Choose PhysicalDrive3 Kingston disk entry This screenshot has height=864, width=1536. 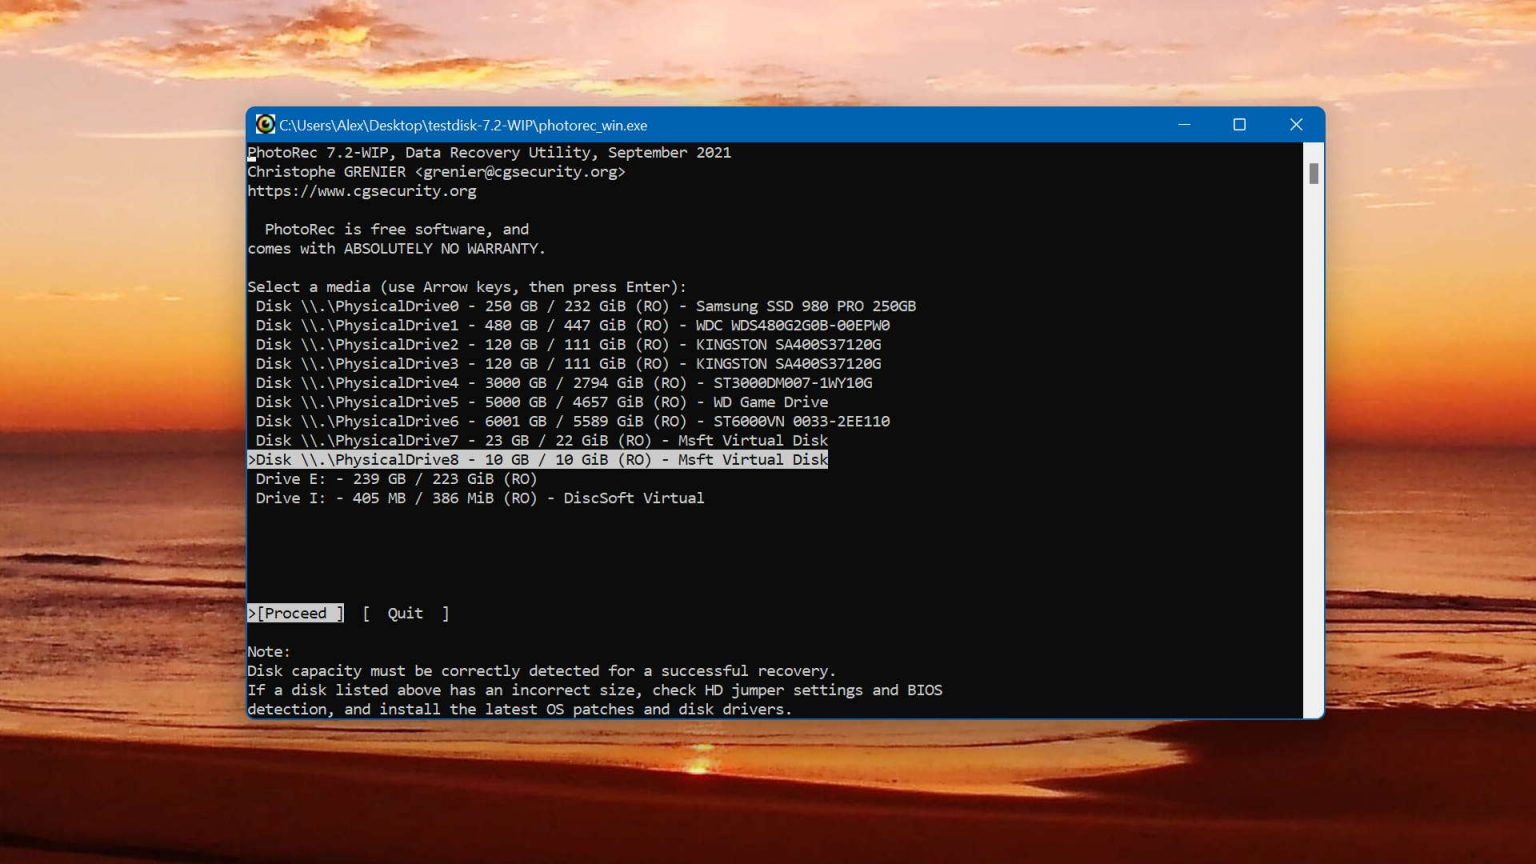click(568, 364)
